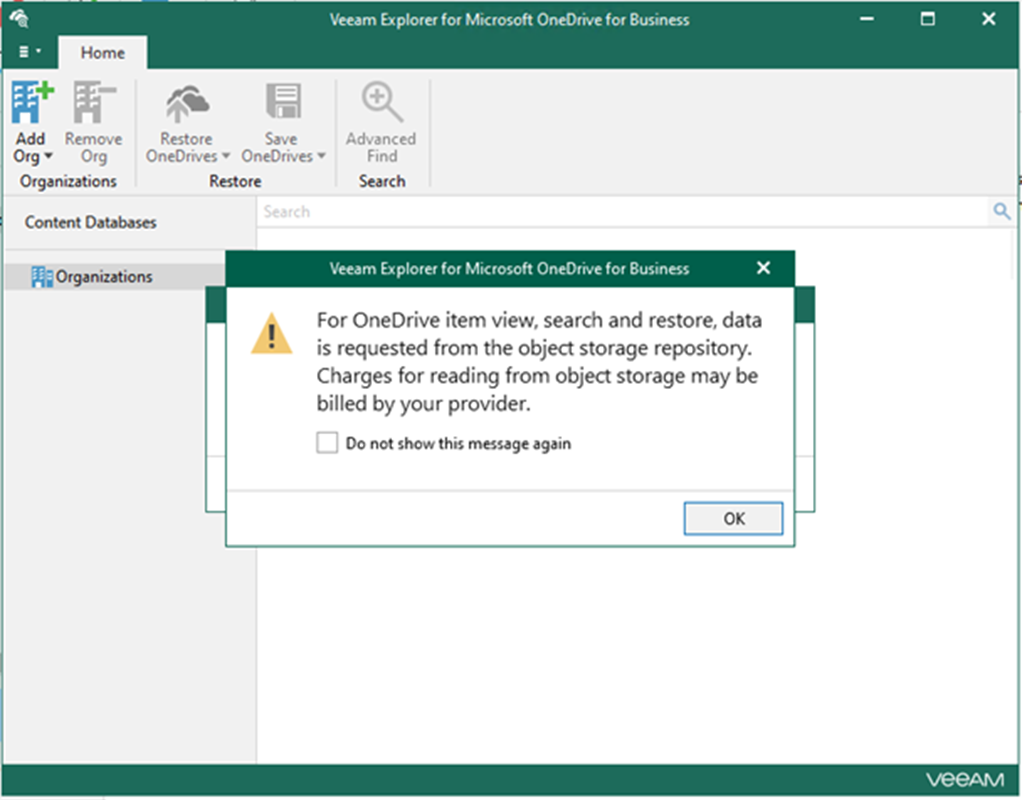Click the Save OneDrives floppy icon
The width and height of the screenshot is (1022, 800).
(x=284, y=101)
